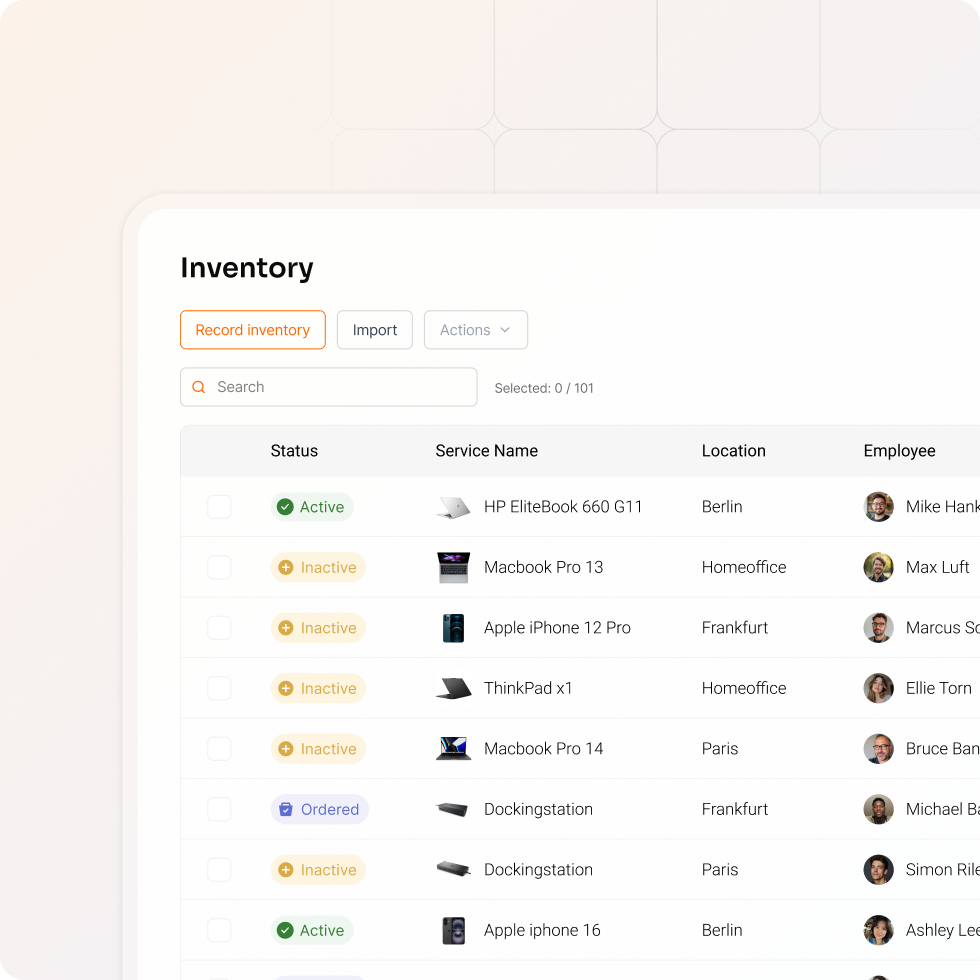Click Michael's profile avatar
Screen dimensions: 980x980
pos(878,809)
